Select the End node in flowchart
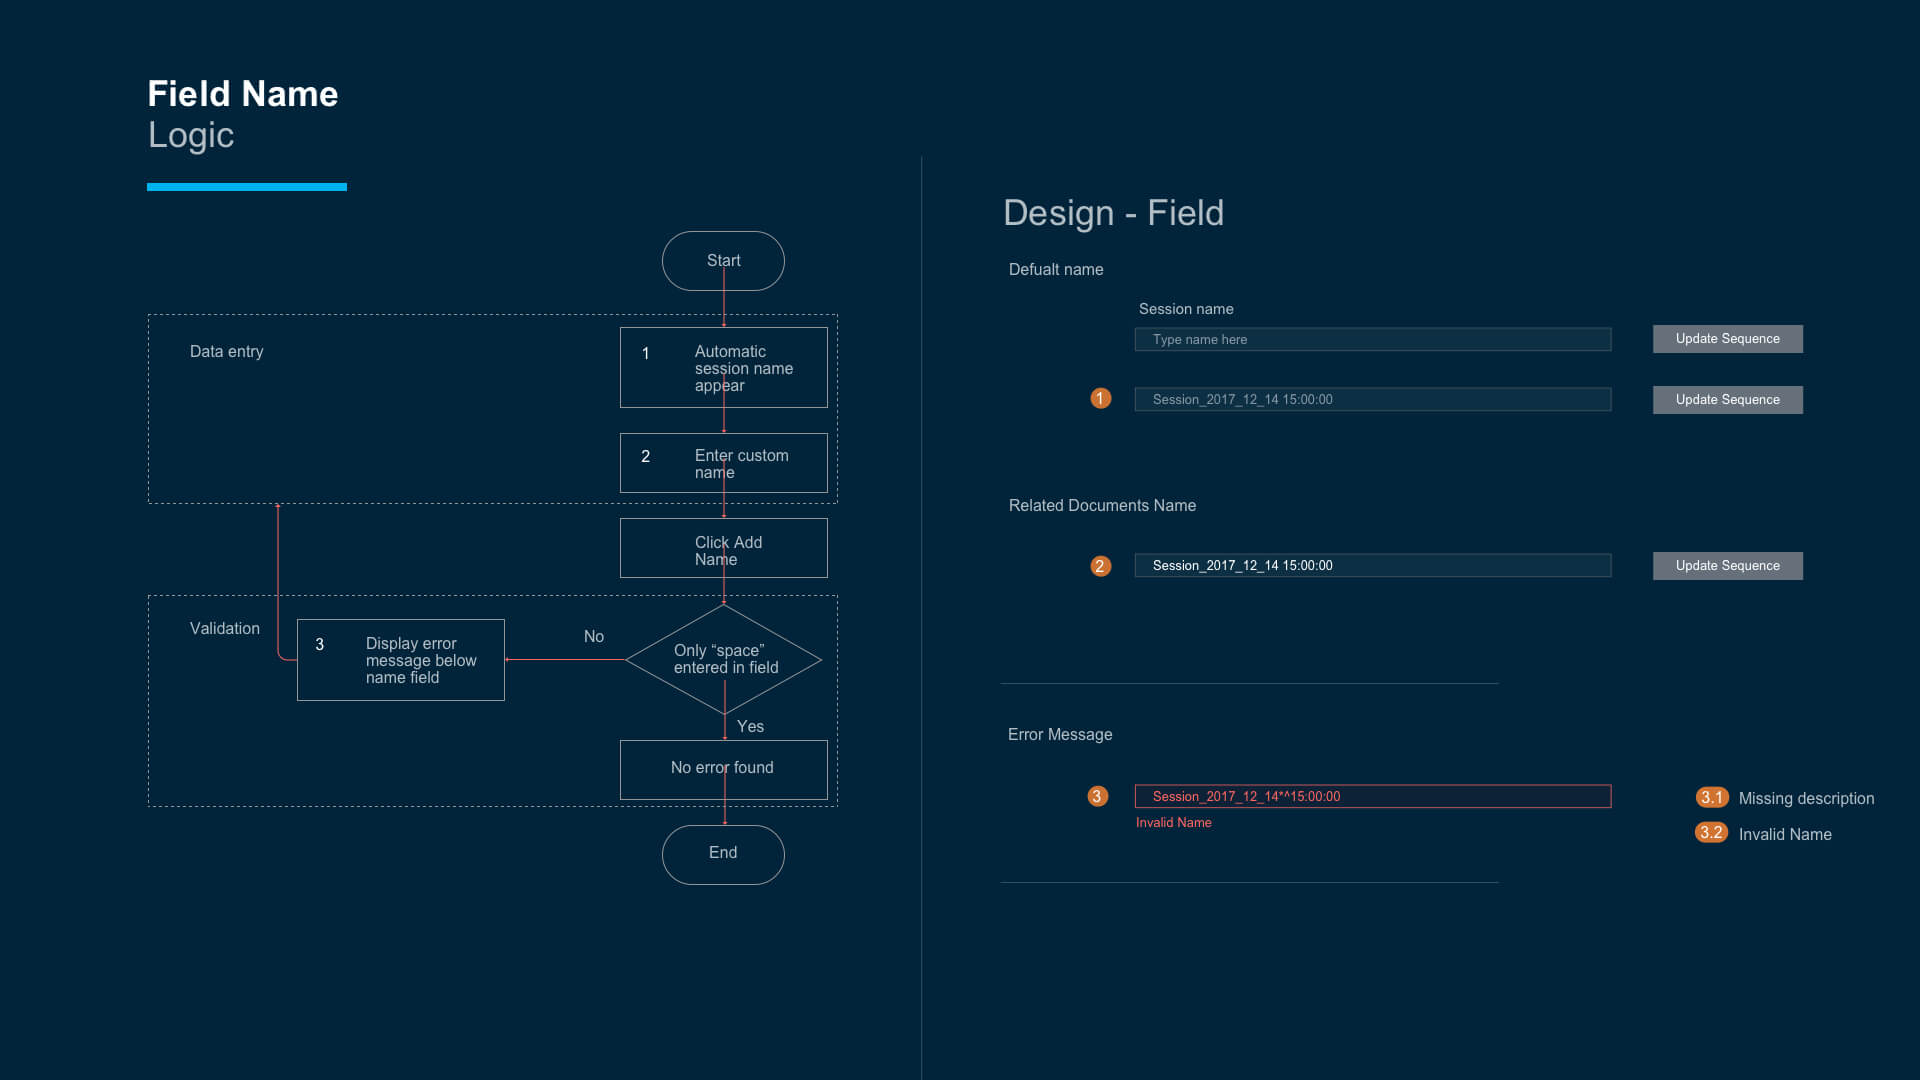This screenshot has width=1920, height=1080. 723,855
